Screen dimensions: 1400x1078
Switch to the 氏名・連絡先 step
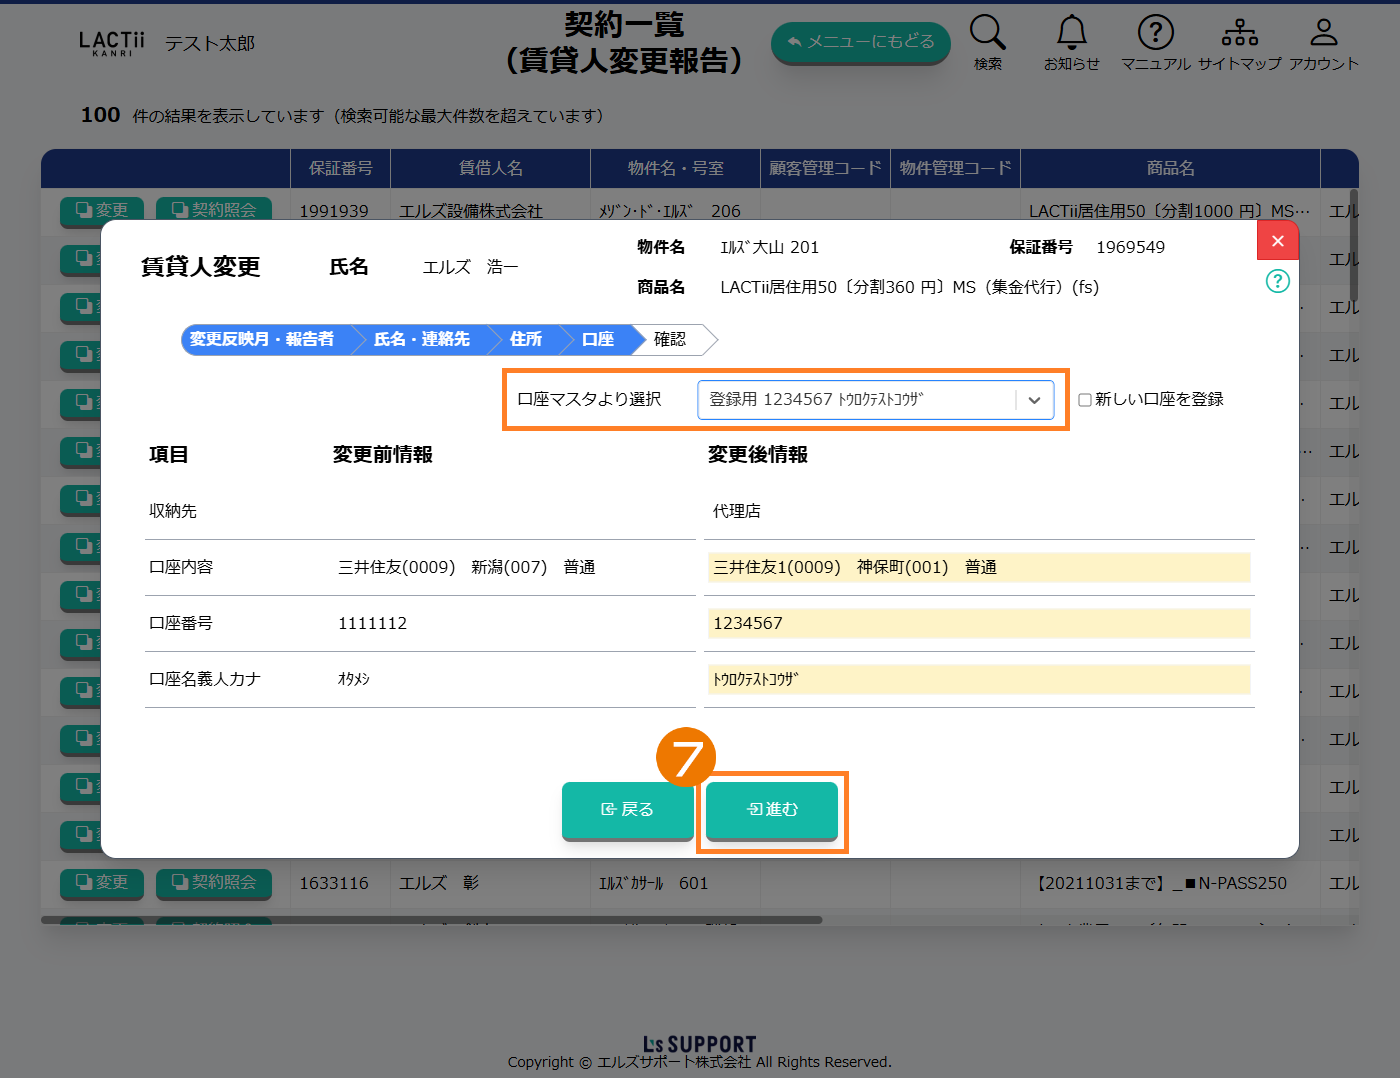(421, 340)
